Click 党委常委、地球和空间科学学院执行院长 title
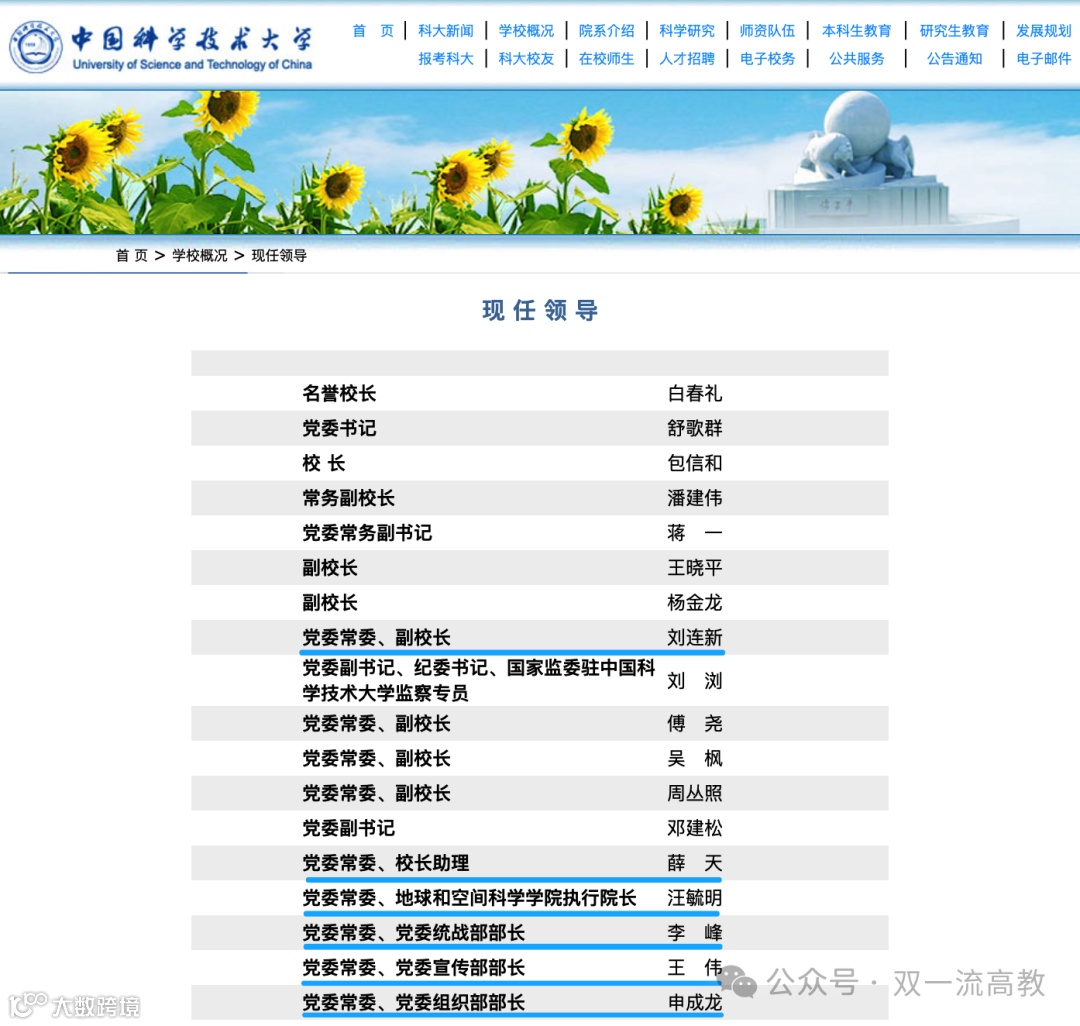 469,898
